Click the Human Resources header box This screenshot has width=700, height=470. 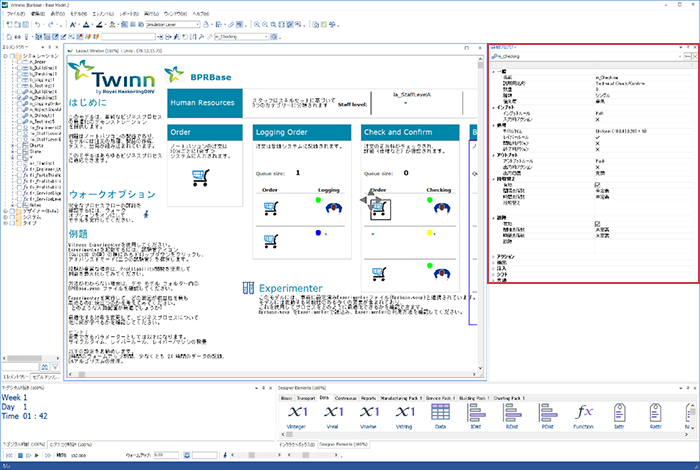pos(205,103)
